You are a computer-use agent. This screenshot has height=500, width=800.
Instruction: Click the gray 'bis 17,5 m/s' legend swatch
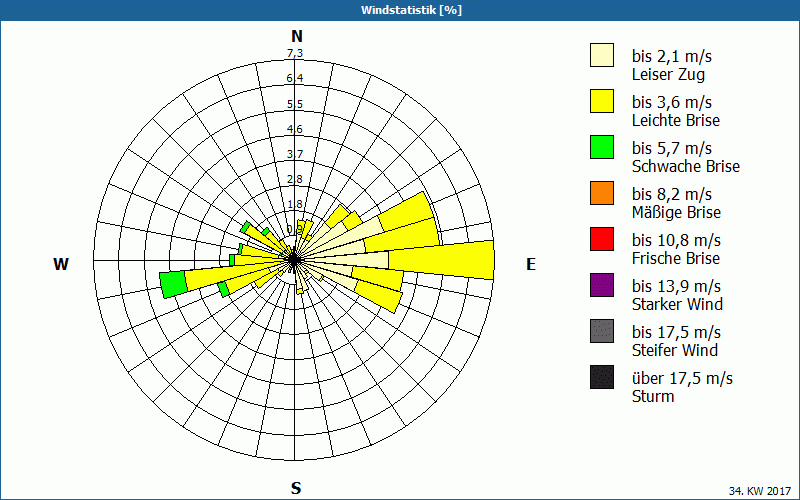(x=602, y=331)
